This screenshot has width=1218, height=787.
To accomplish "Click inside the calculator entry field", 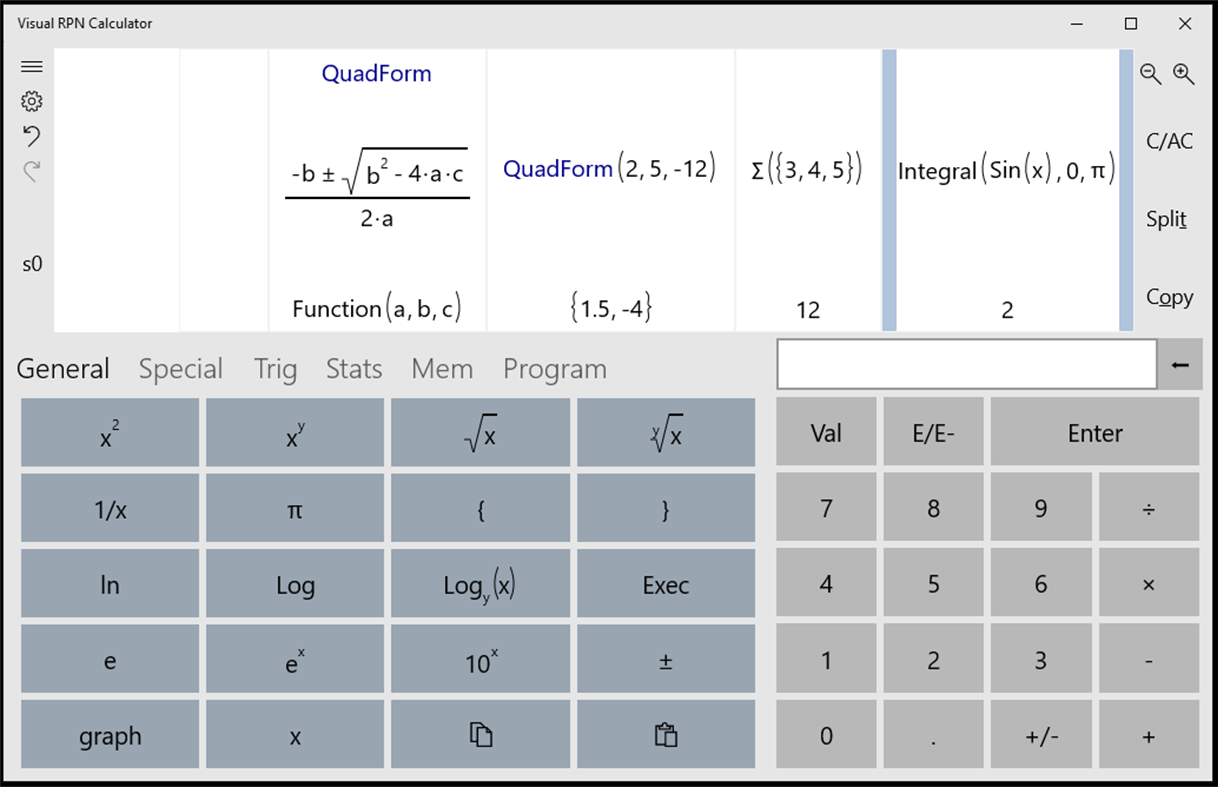I will (x=966, y=364).
